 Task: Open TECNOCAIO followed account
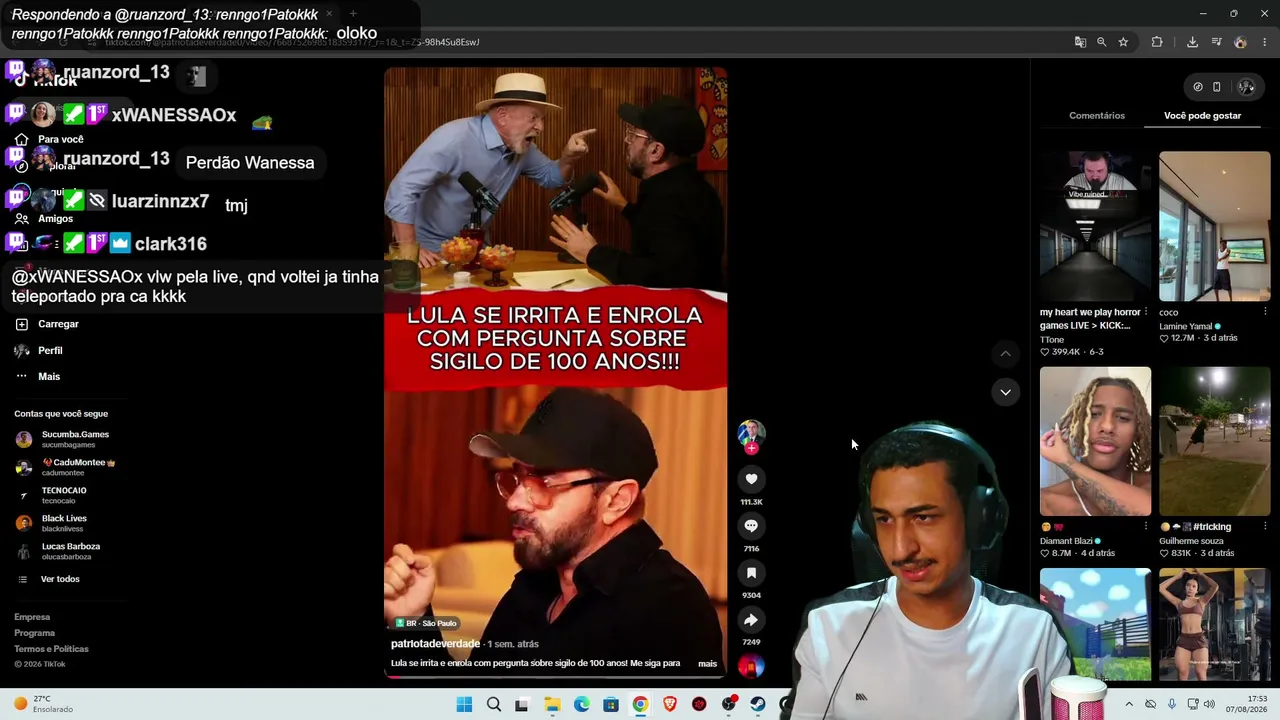coord(51,495)
